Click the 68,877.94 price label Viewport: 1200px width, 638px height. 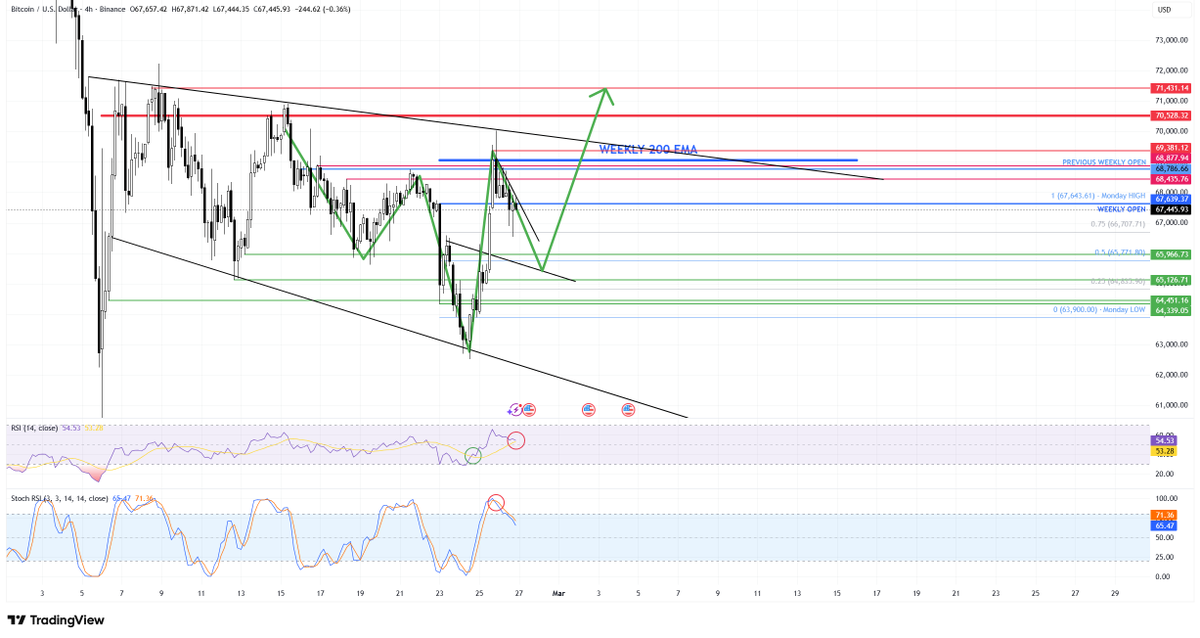click(1171, 158)
